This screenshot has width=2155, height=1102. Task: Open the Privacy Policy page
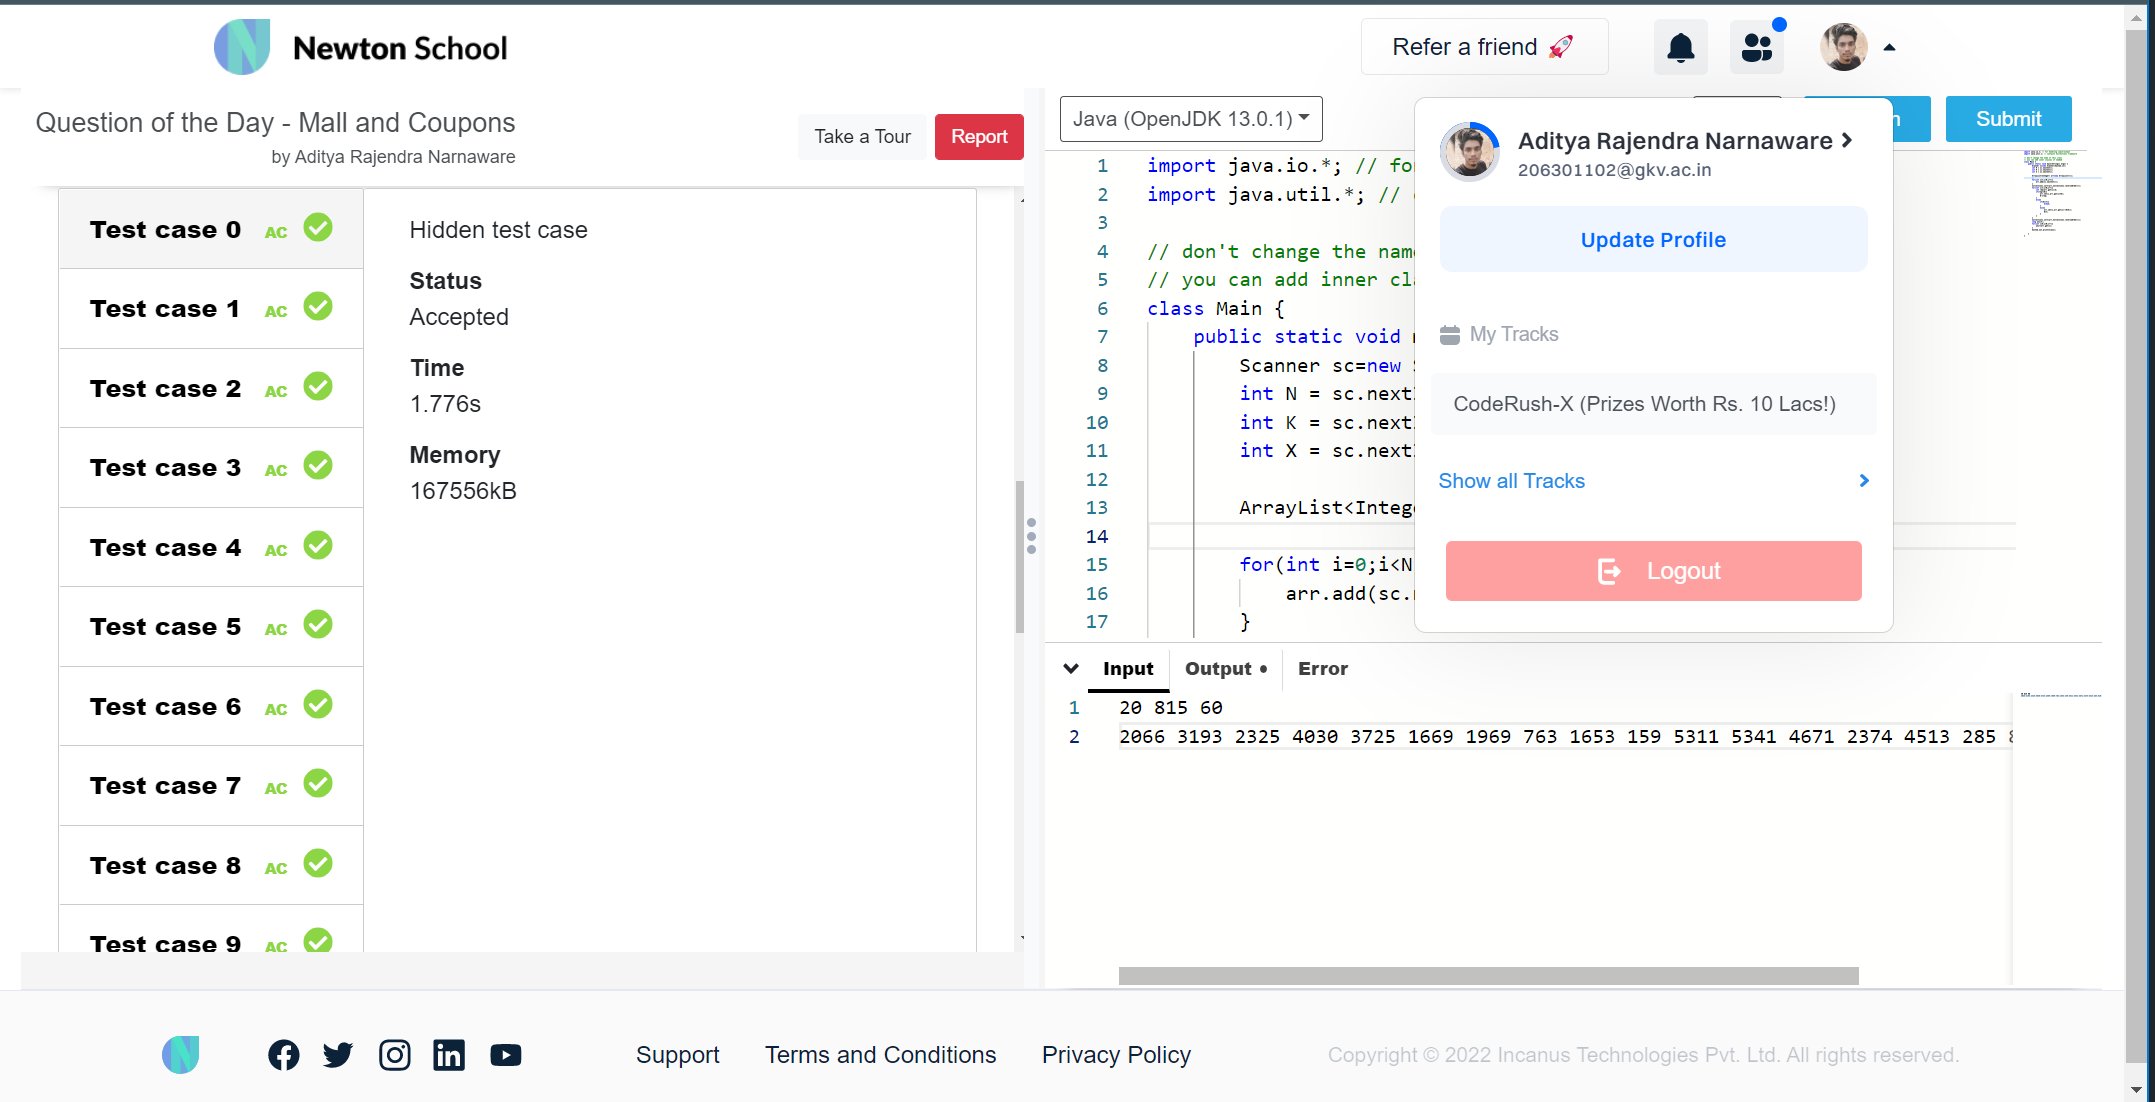[1115, 1054]
